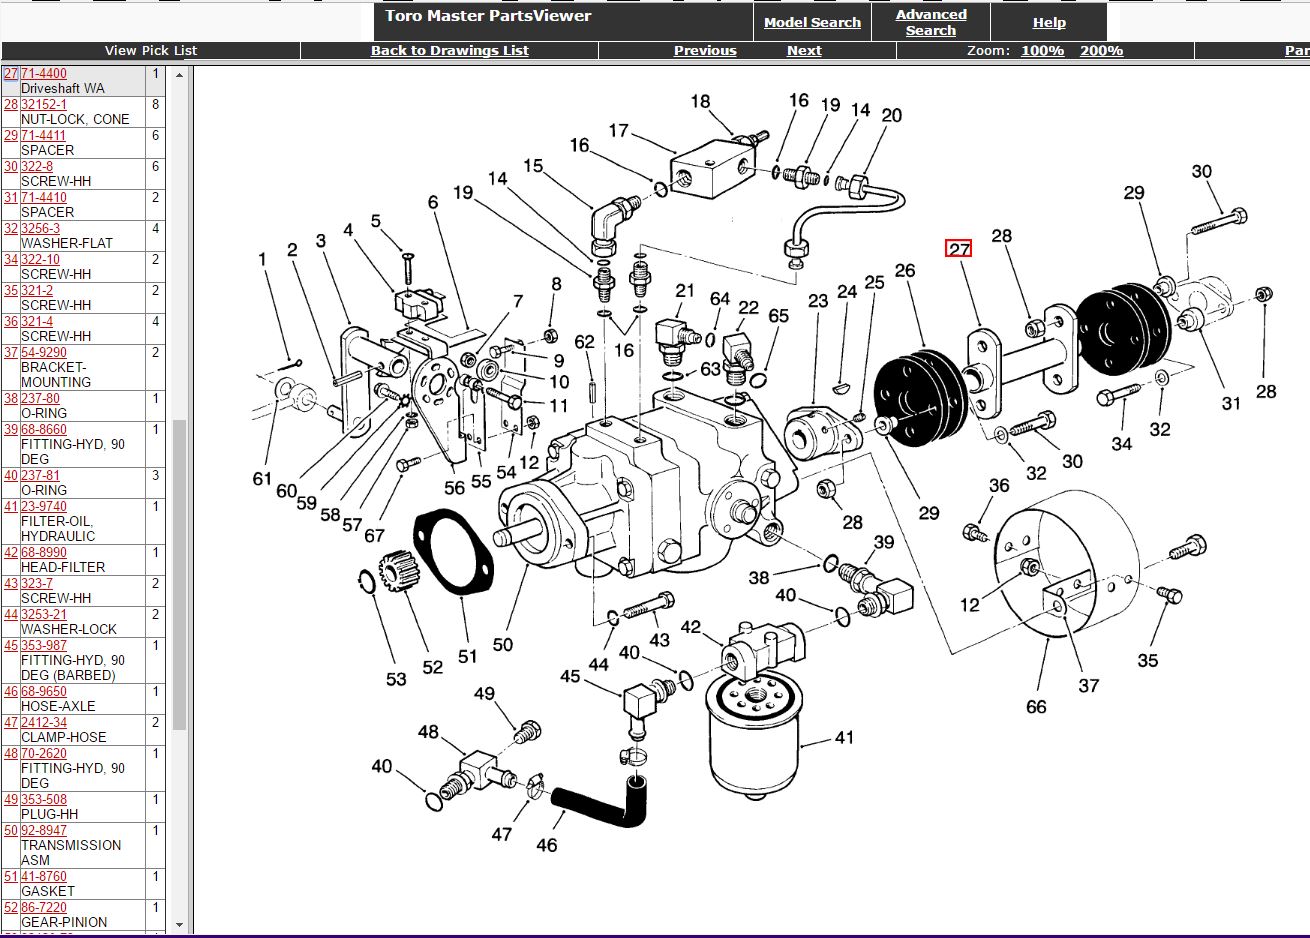
Task: Click the parts list scroll-down arrow
Action: coord(179,925)
